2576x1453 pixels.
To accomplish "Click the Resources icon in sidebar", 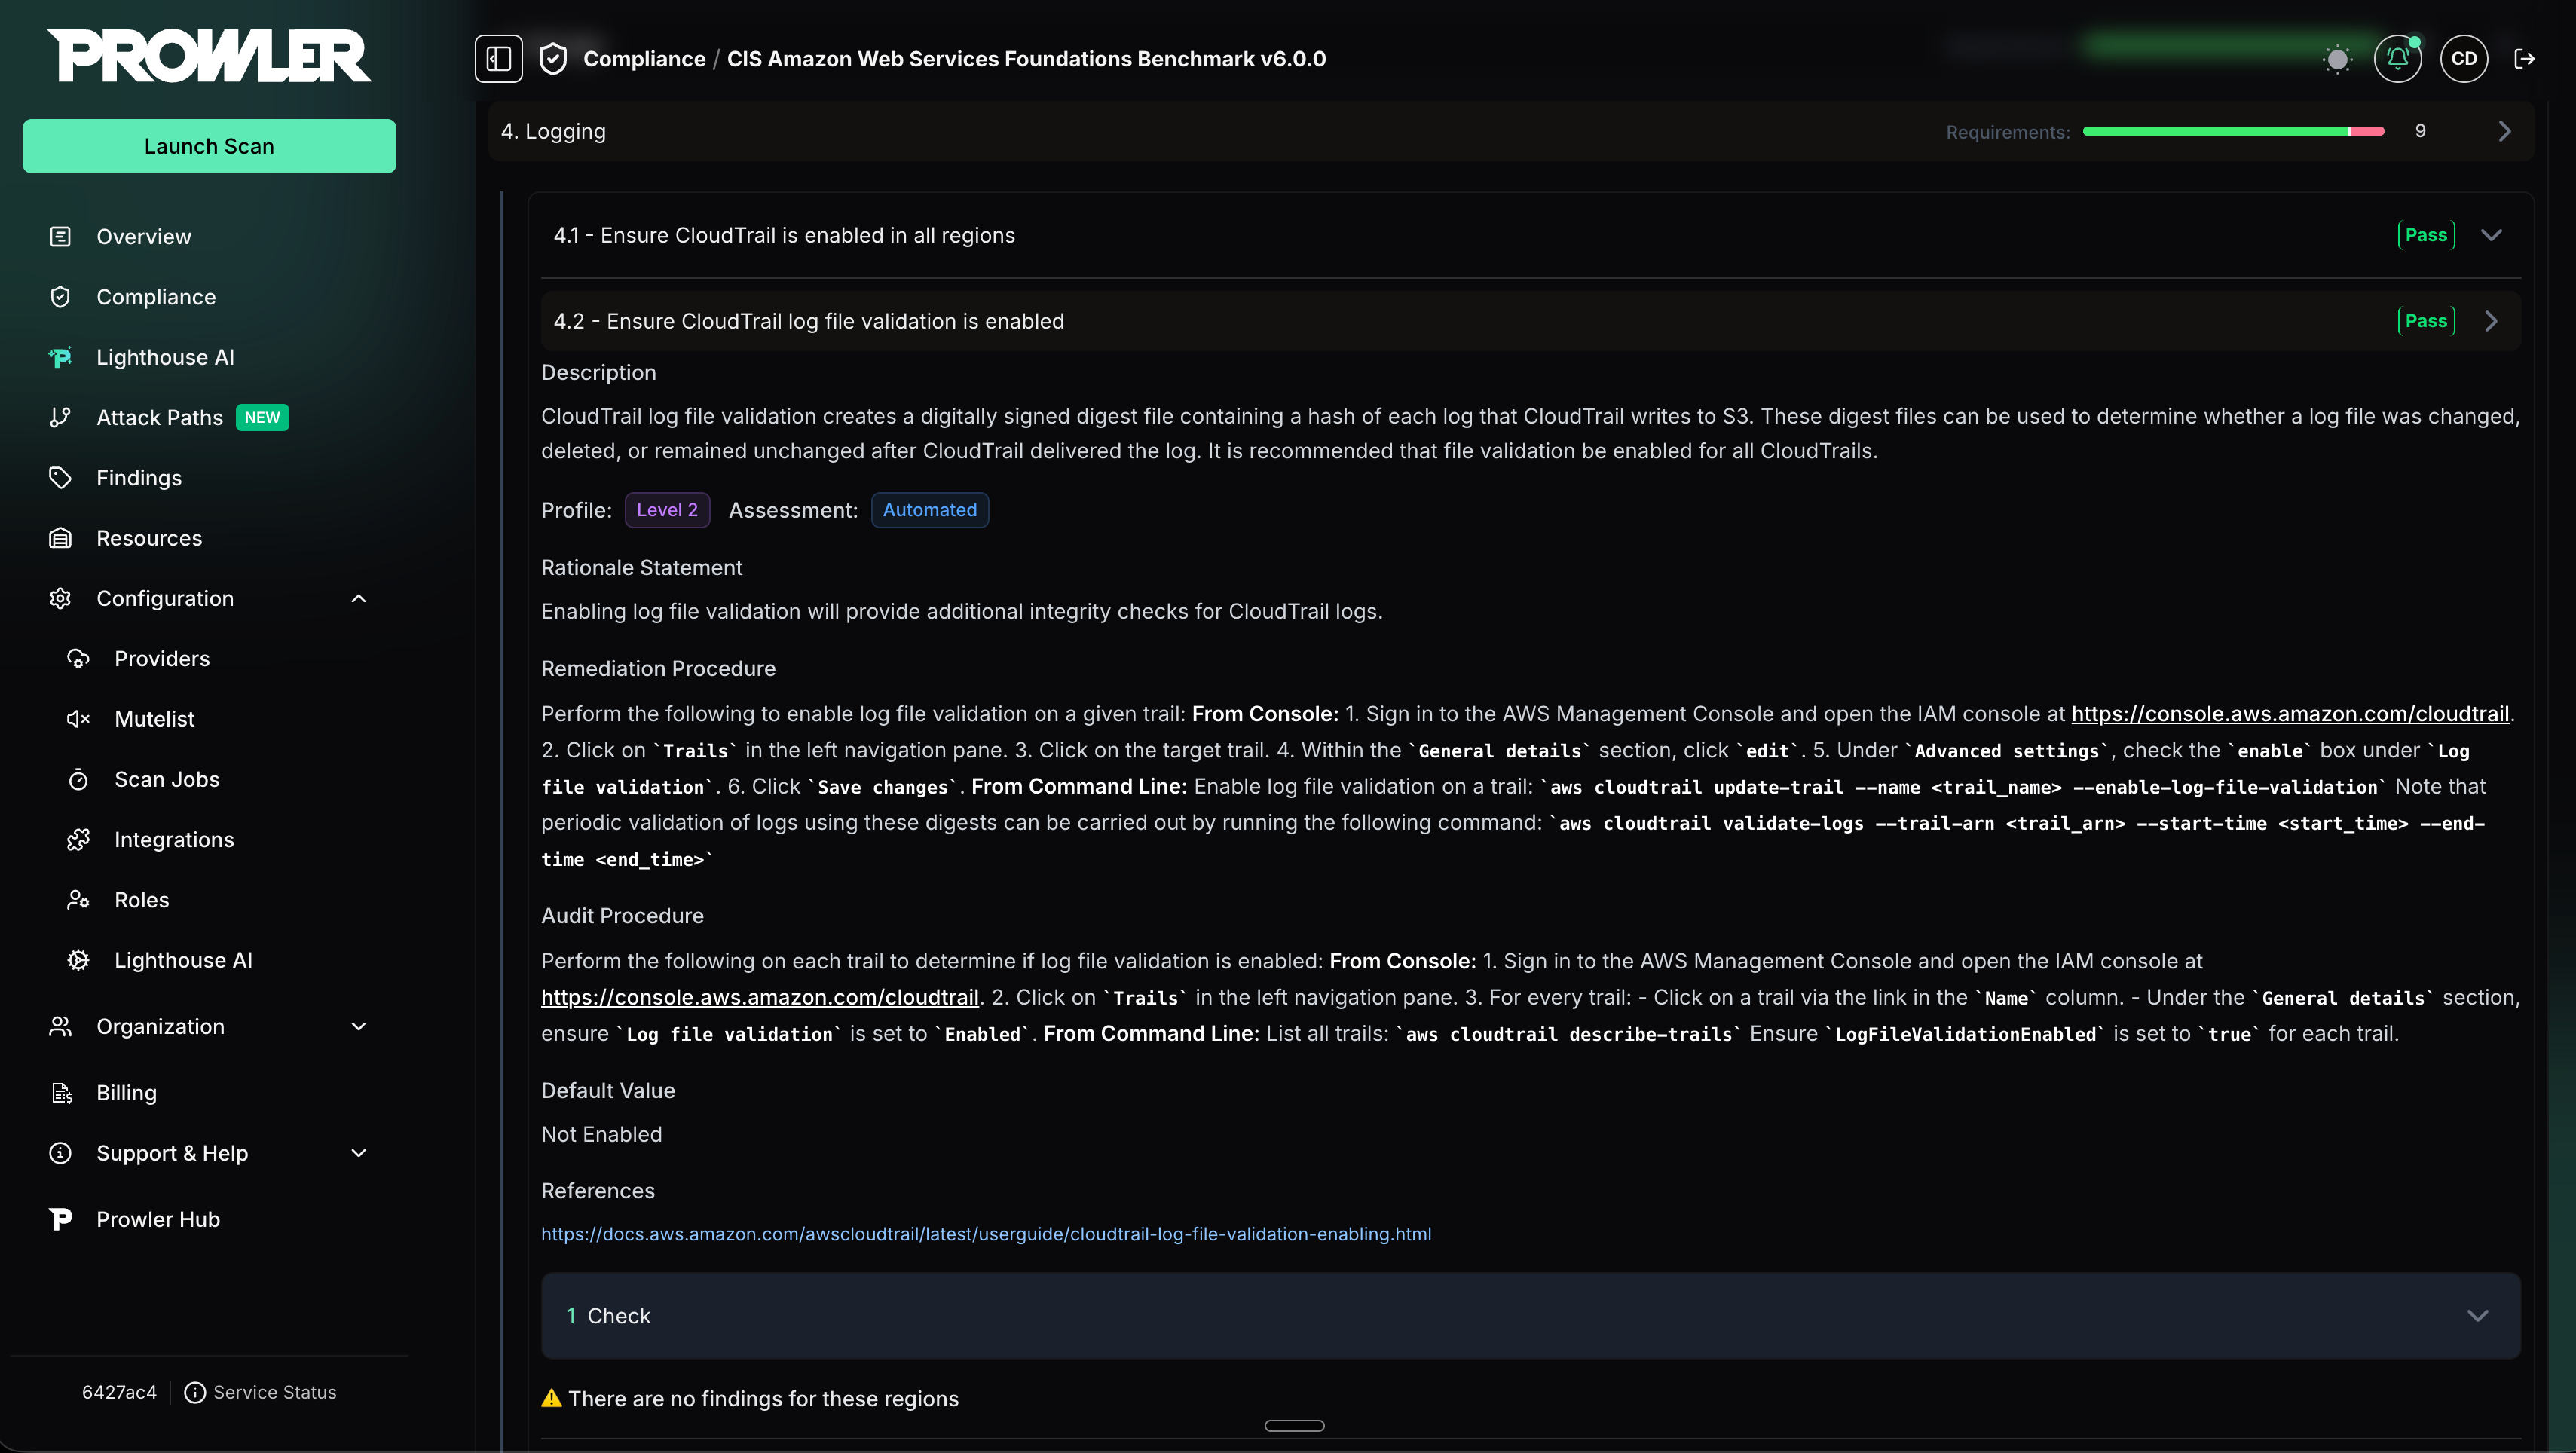I will pyautogui.click(x=60, y=538).
